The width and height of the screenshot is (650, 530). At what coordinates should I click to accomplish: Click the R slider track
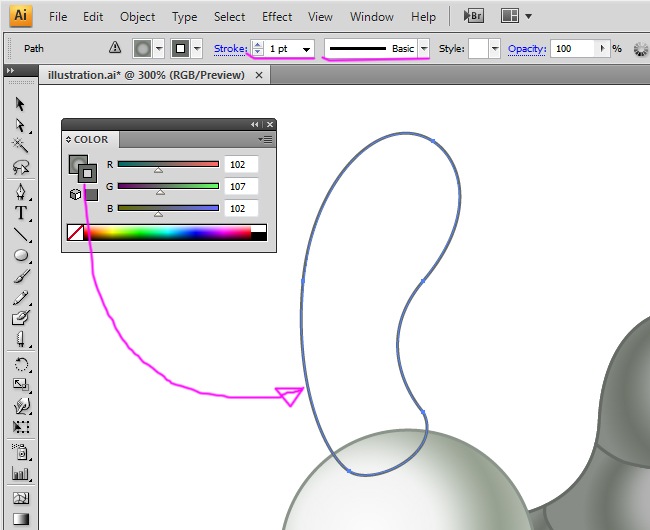(x=168, y=164)
